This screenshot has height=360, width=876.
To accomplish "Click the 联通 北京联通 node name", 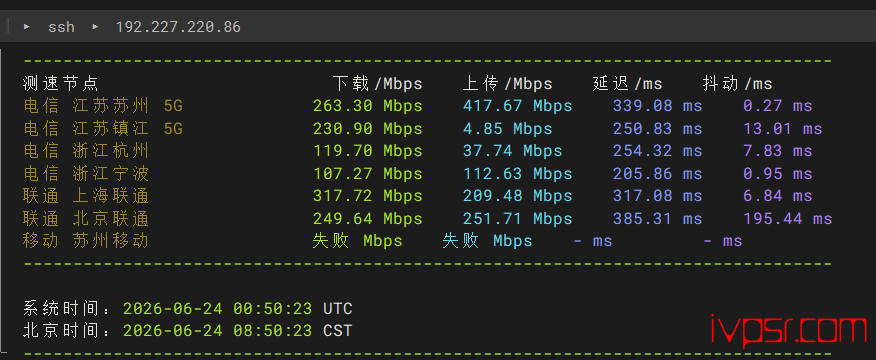I will click(x=86, y=218).
